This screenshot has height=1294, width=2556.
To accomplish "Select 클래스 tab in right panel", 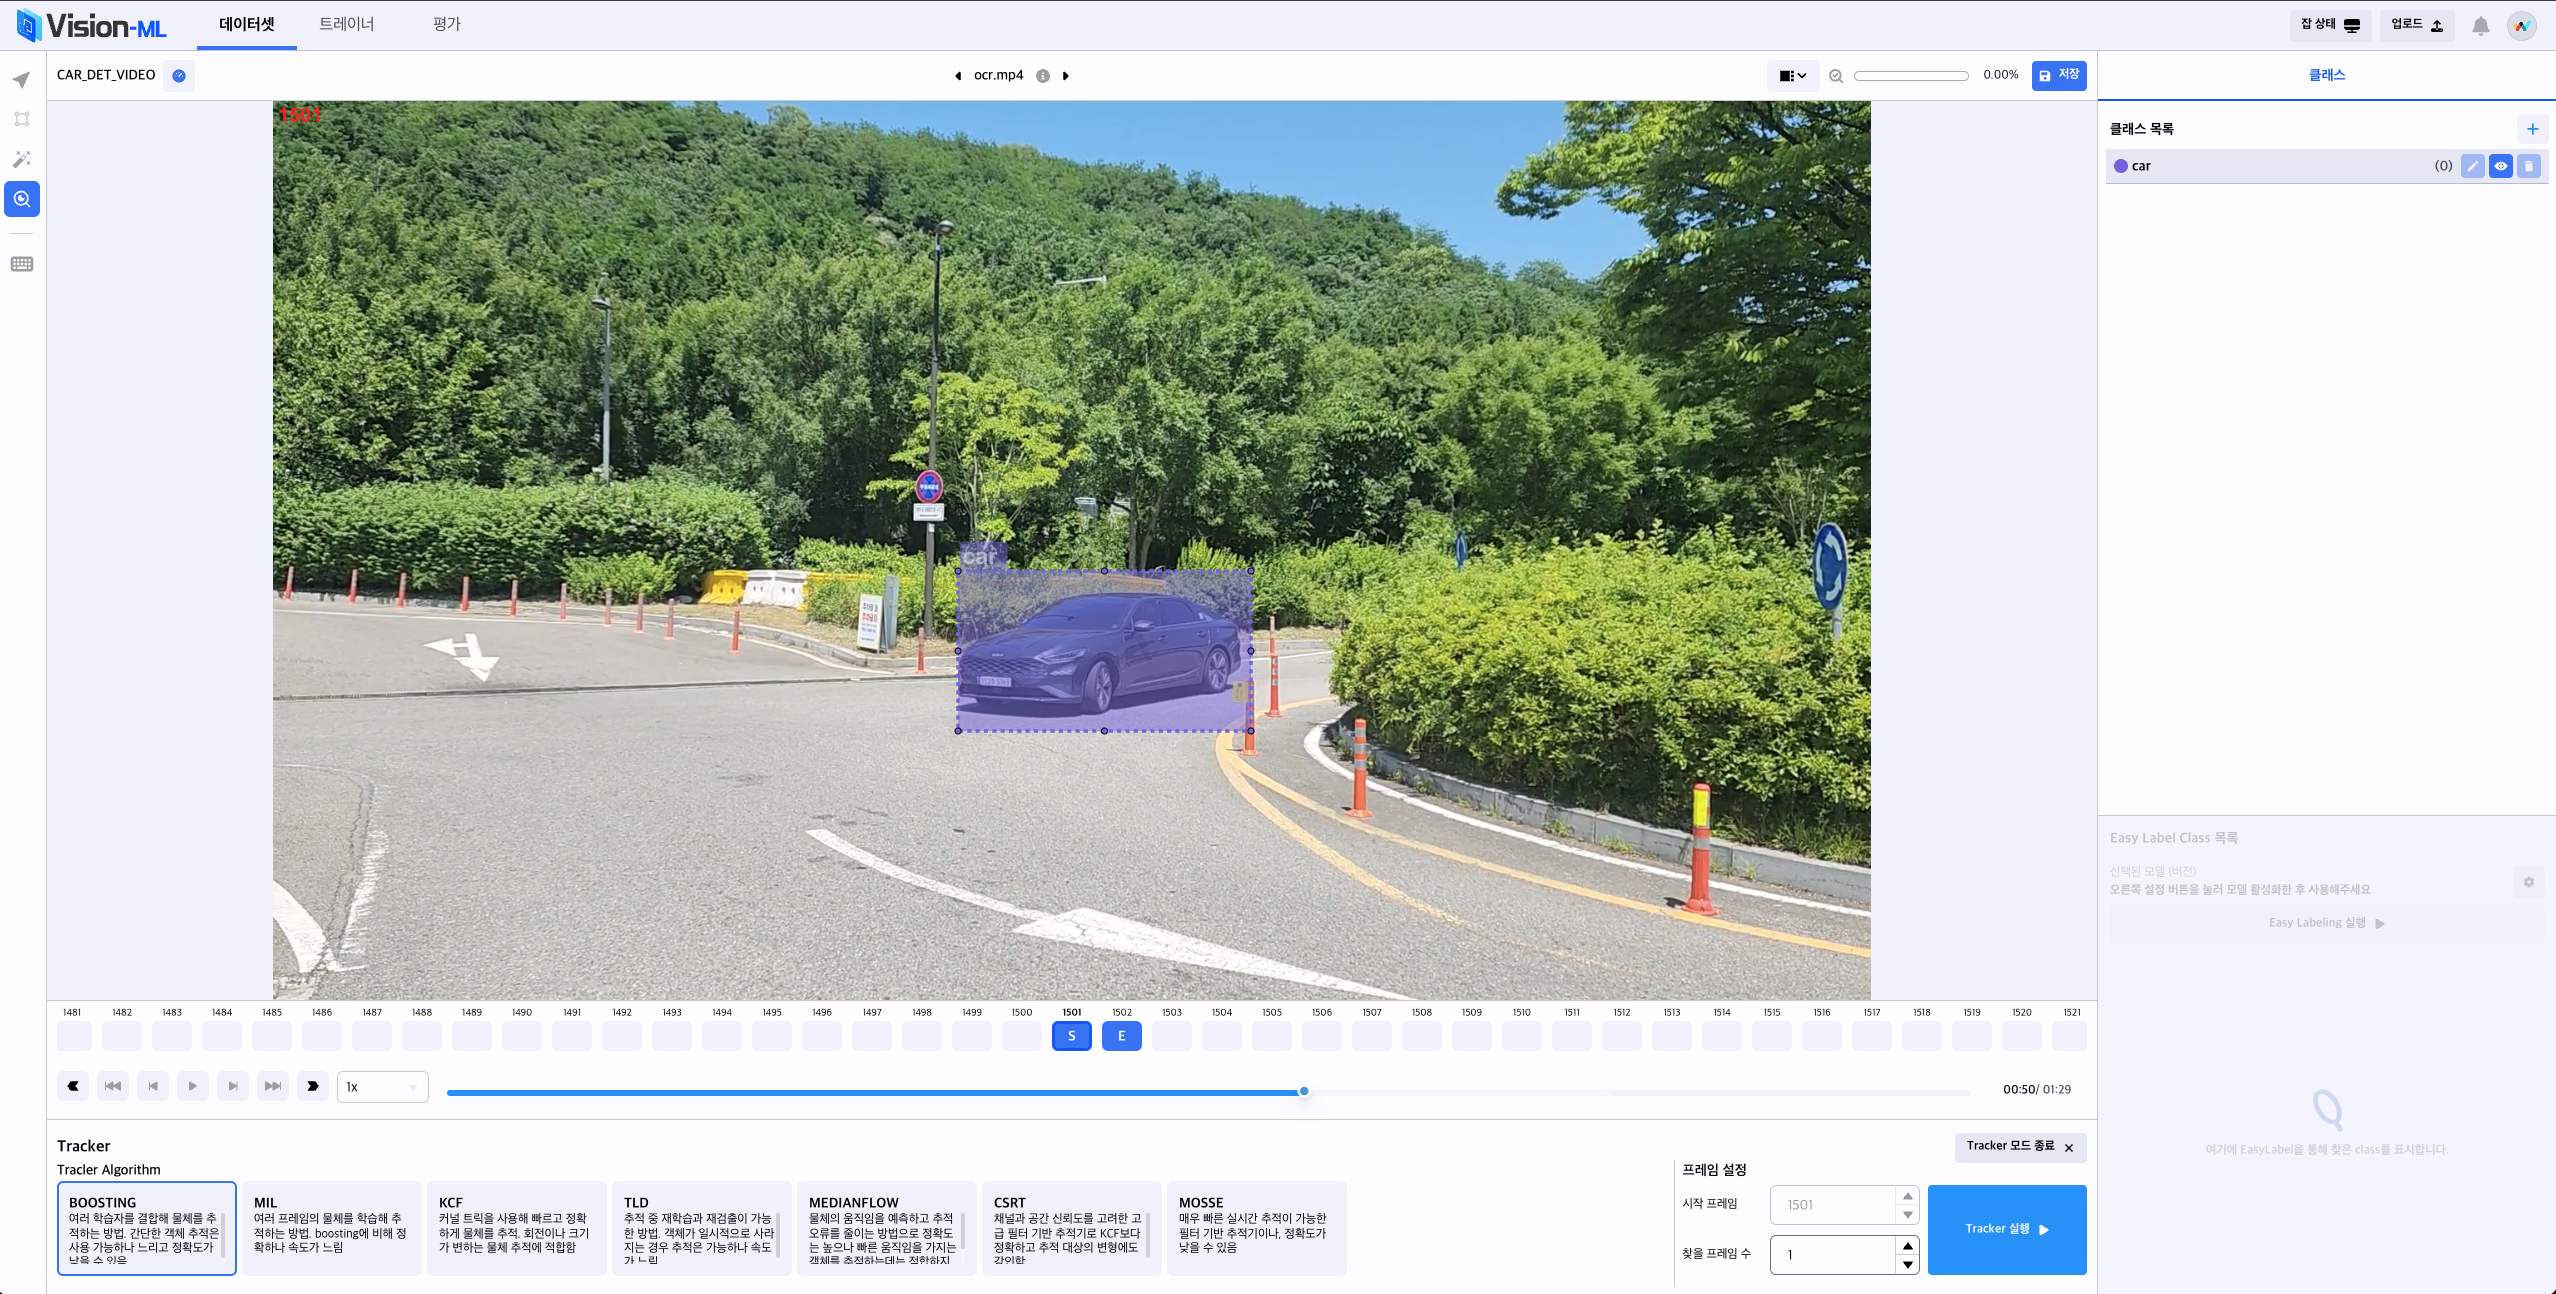I will pyautogui.click(x=2327, y=75).
